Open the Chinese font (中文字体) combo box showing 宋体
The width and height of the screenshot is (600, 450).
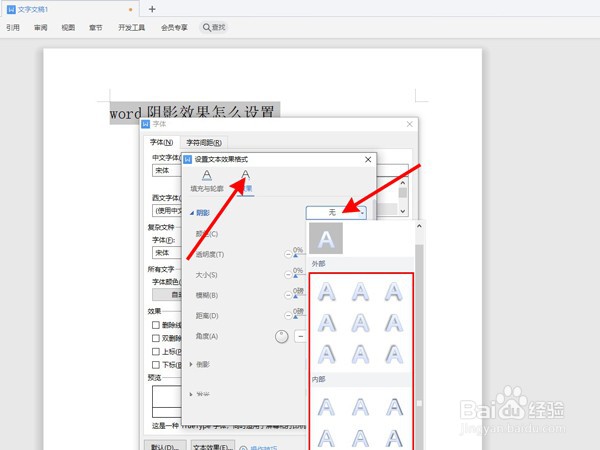point(167,170)
